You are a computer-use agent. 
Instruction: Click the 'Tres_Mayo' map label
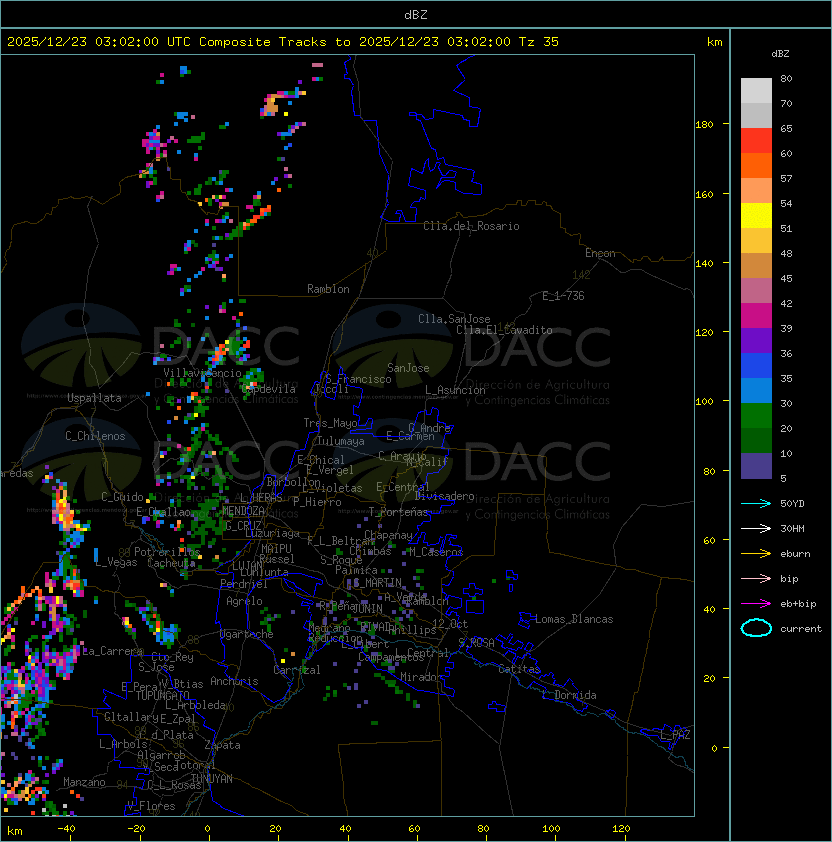pyautogui.click(x=330, y=423)
